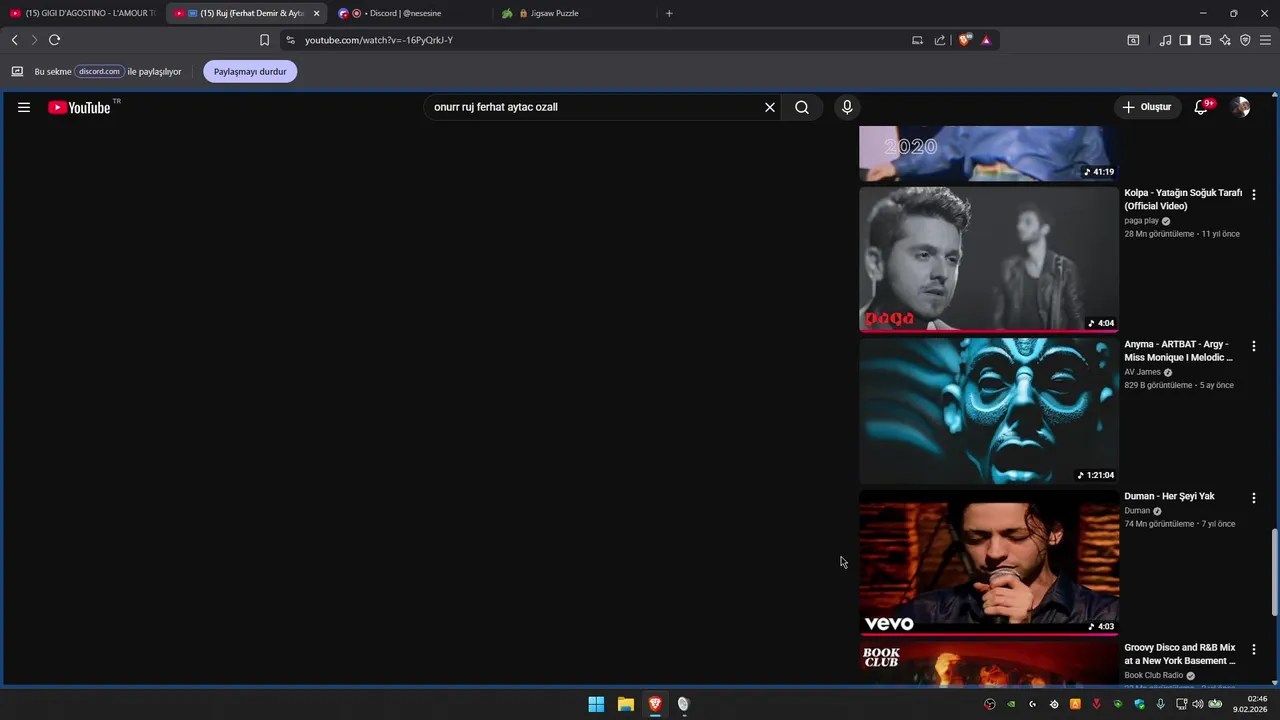This screenshot has width=1280, height=720.
Task: Go back in browser history
Action: click(x=14, y=40)
